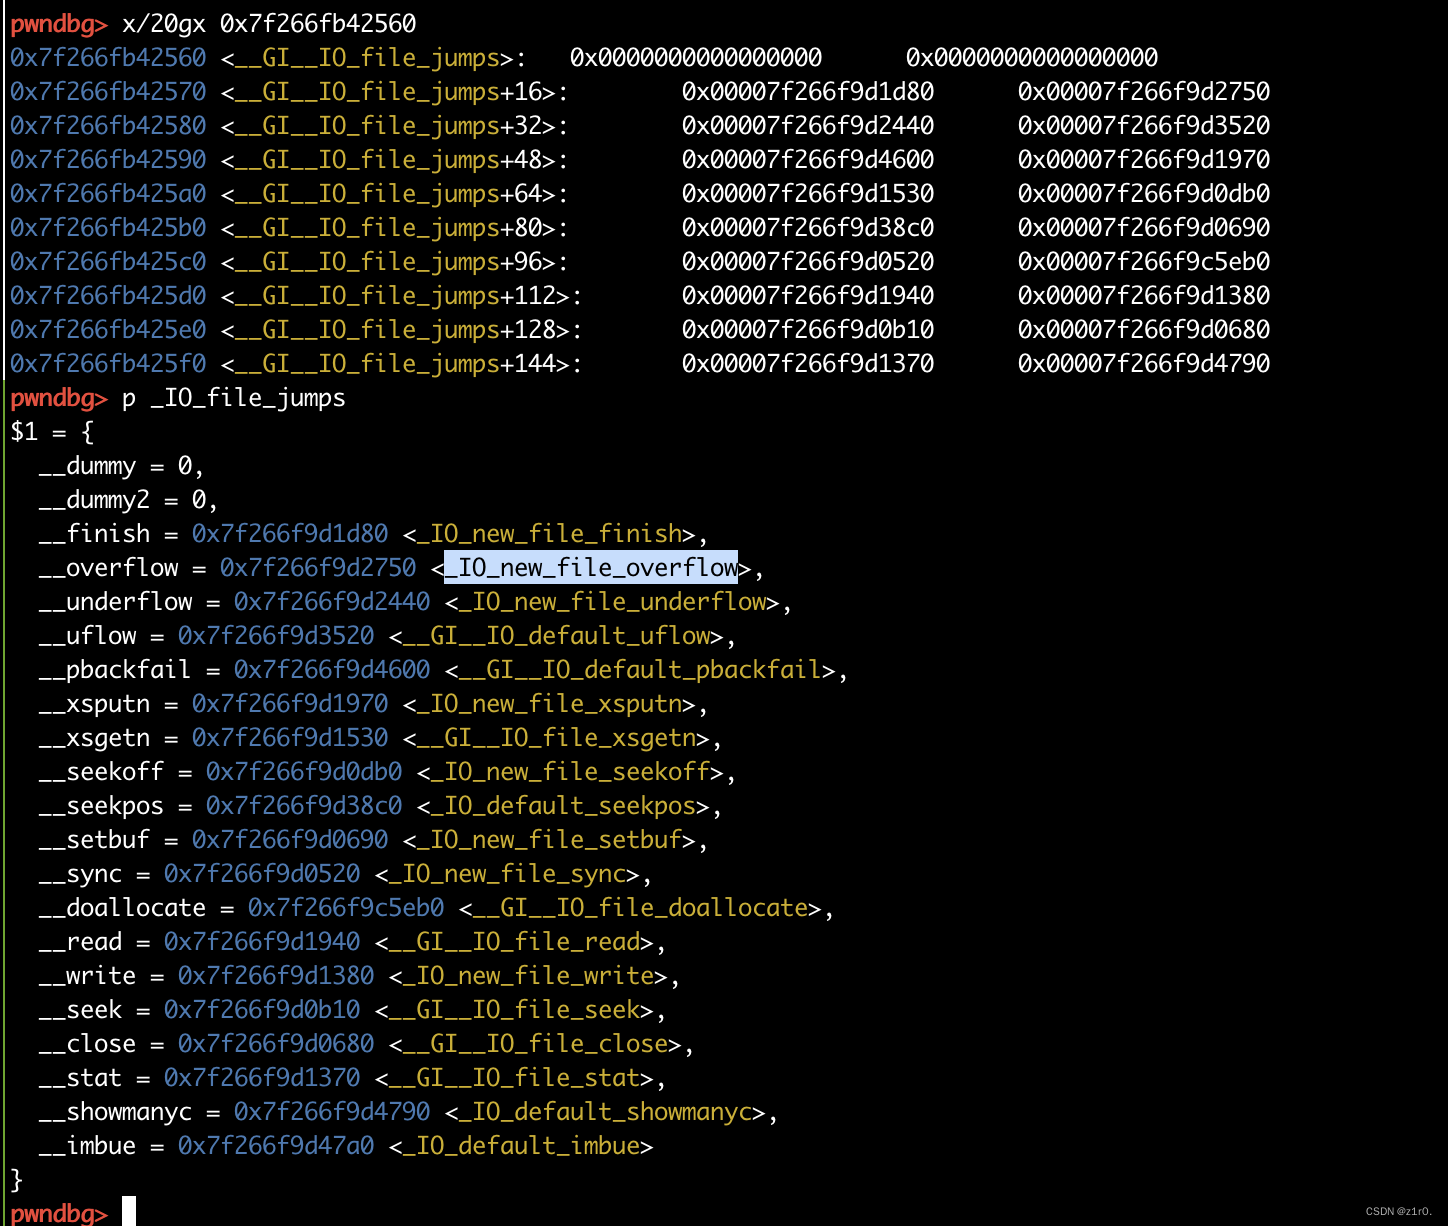Screen dimensions: 1448x1226
Task: Select the __dummy = 0 field
Action: 121,465
